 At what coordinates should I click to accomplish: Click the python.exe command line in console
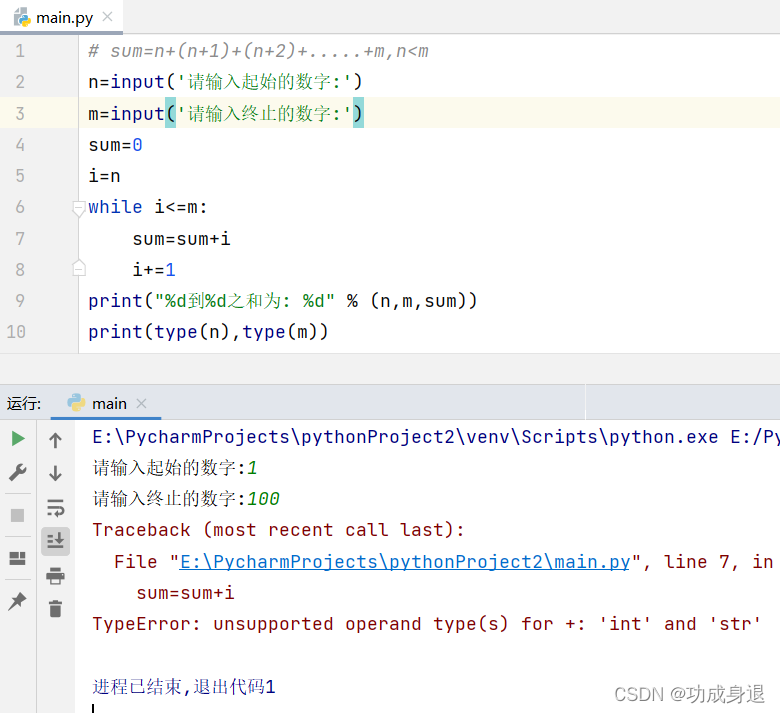436,437
